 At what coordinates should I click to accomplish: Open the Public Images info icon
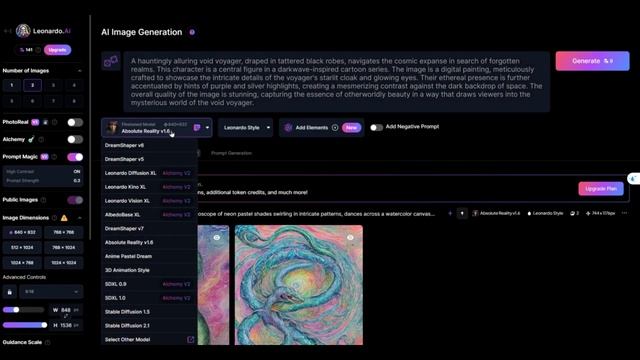click(x=43, y=200)
